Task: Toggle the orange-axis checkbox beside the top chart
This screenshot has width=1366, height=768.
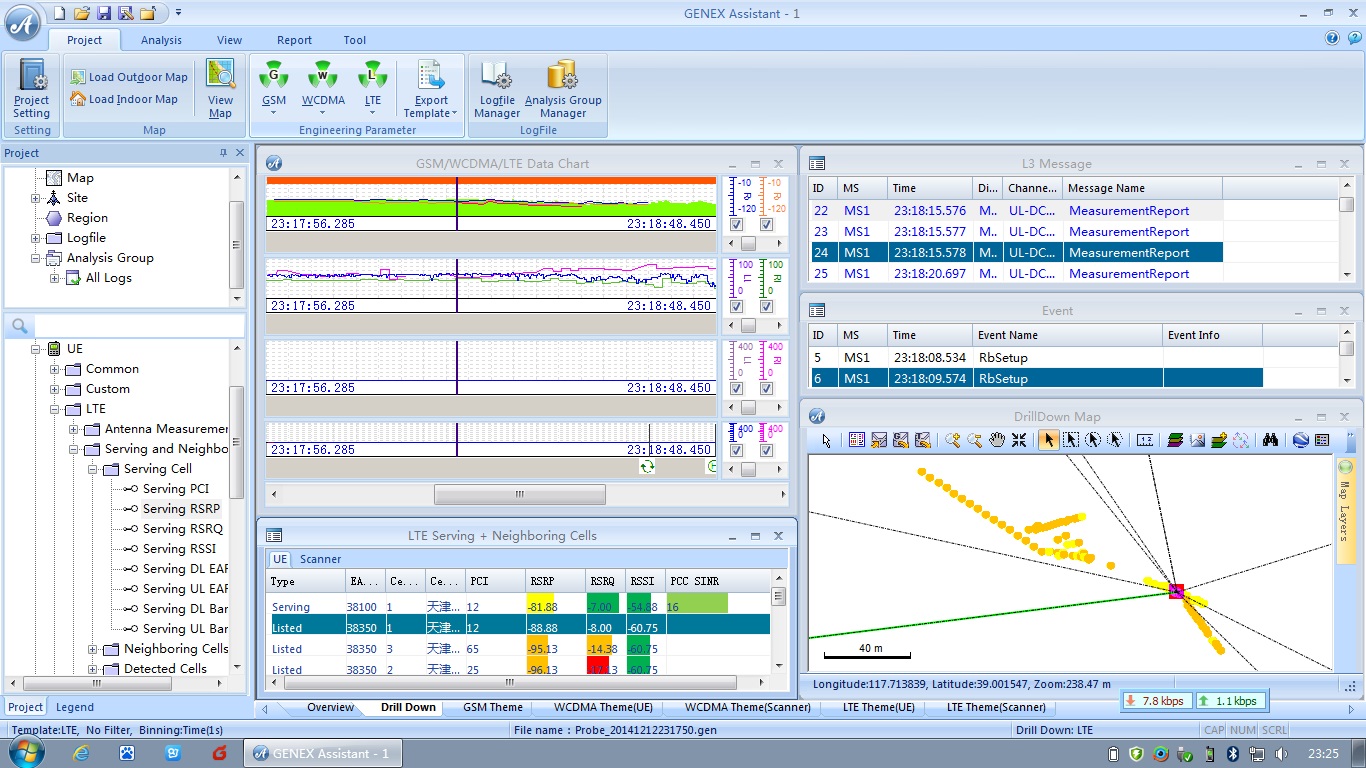Action: [767, 225]
